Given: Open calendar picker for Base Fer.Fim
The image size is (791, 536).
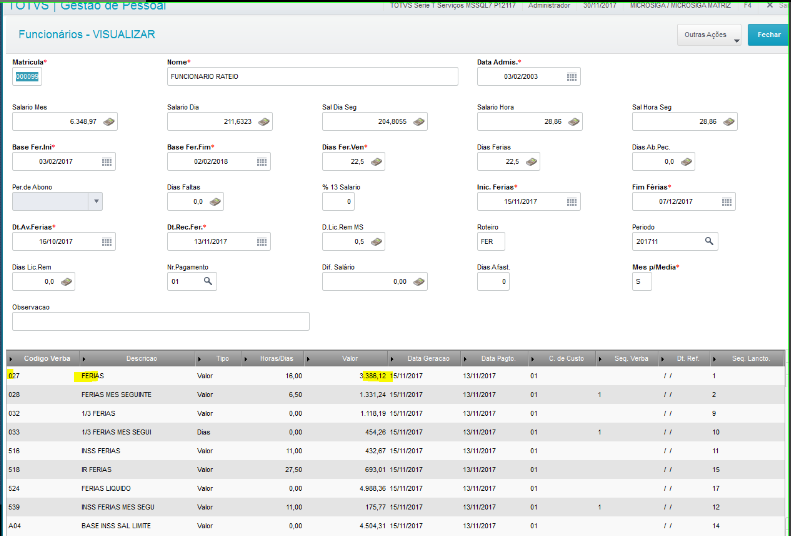Looking at the screenshot, I should 261,162.
